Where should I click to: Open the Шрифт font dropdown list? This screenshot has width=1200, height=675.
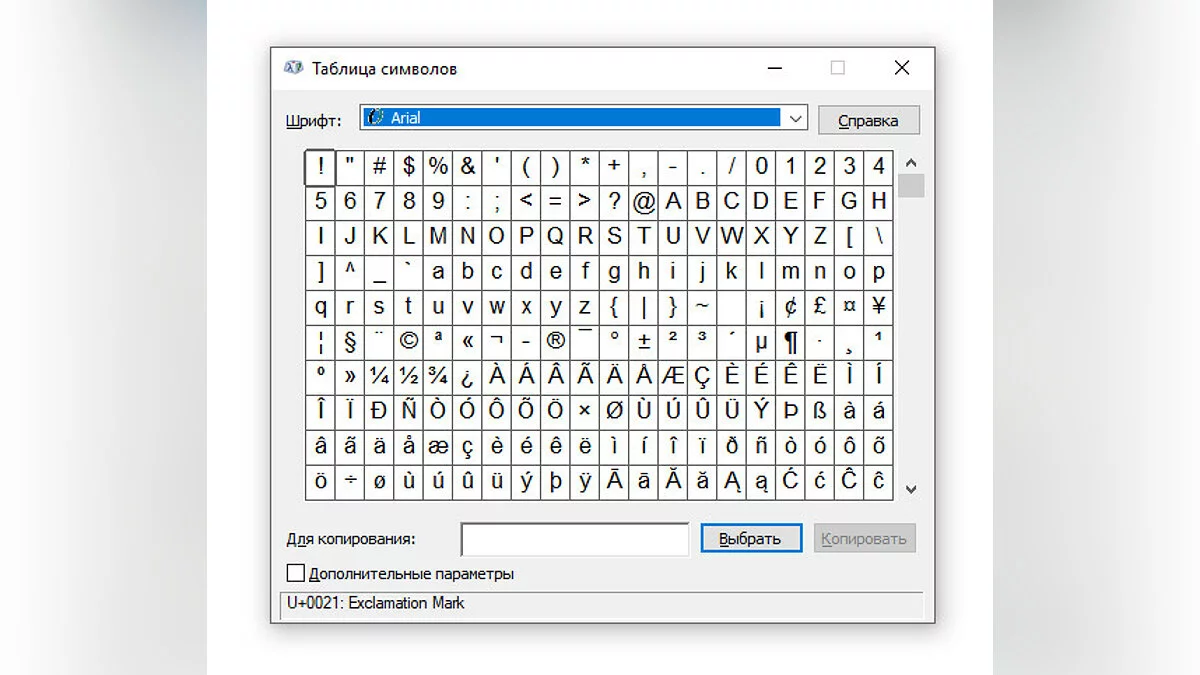[795, 118]
